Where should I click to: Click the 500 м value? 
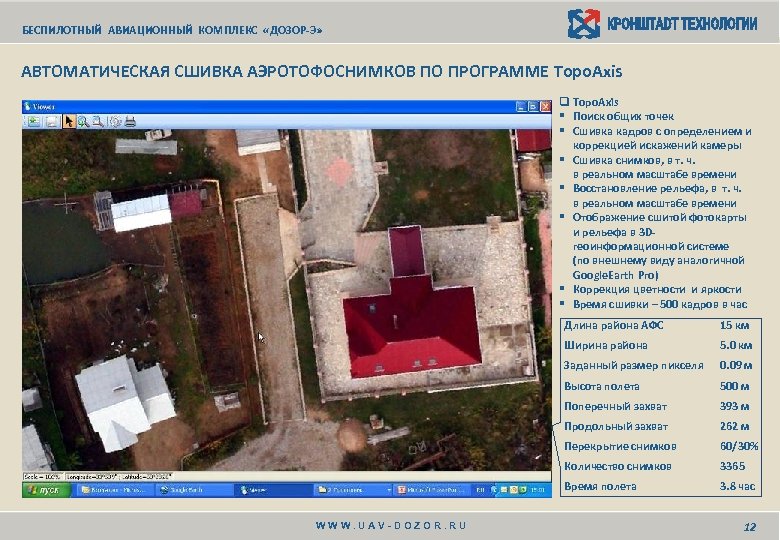pos(734,386)
